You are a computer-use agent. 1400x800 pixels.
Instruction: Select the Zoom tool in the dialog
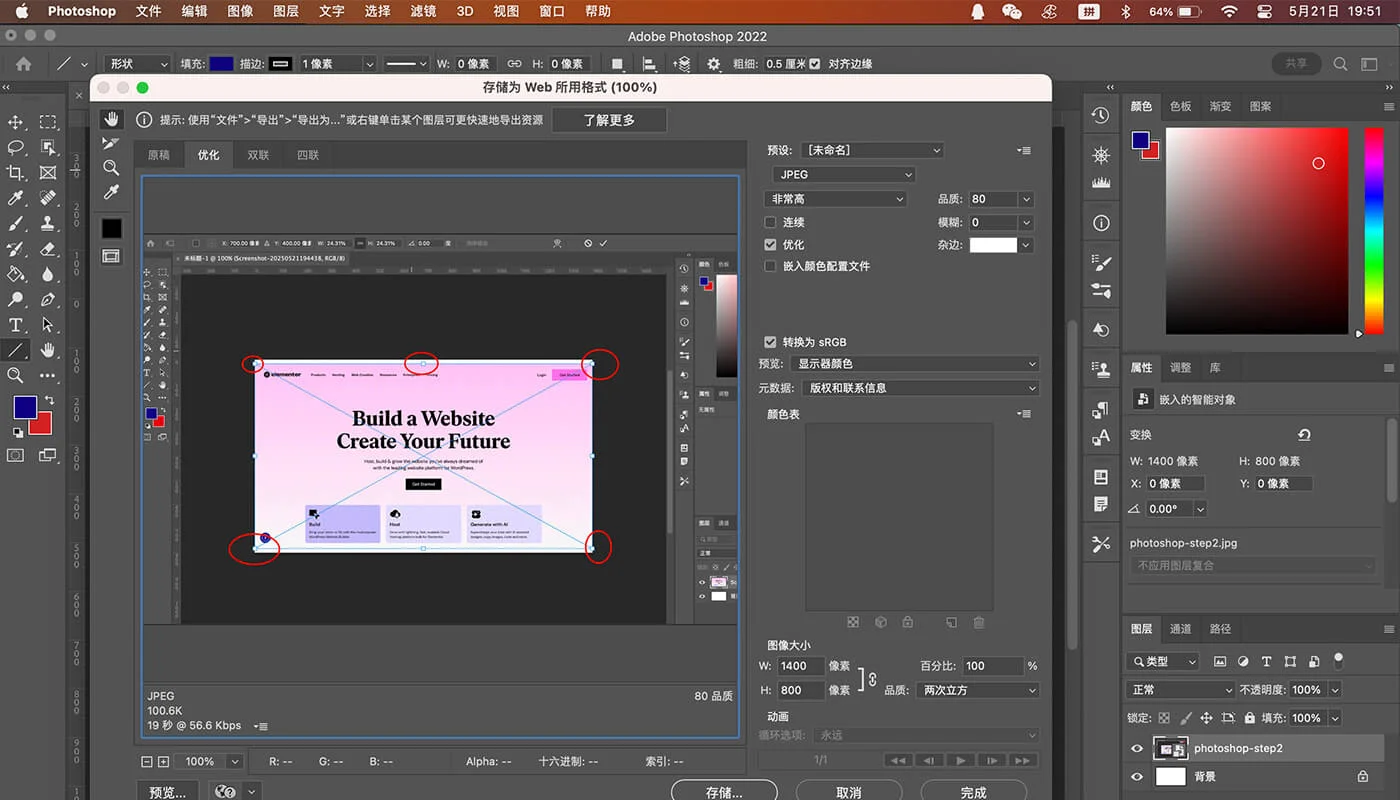(x=111, y=169)
